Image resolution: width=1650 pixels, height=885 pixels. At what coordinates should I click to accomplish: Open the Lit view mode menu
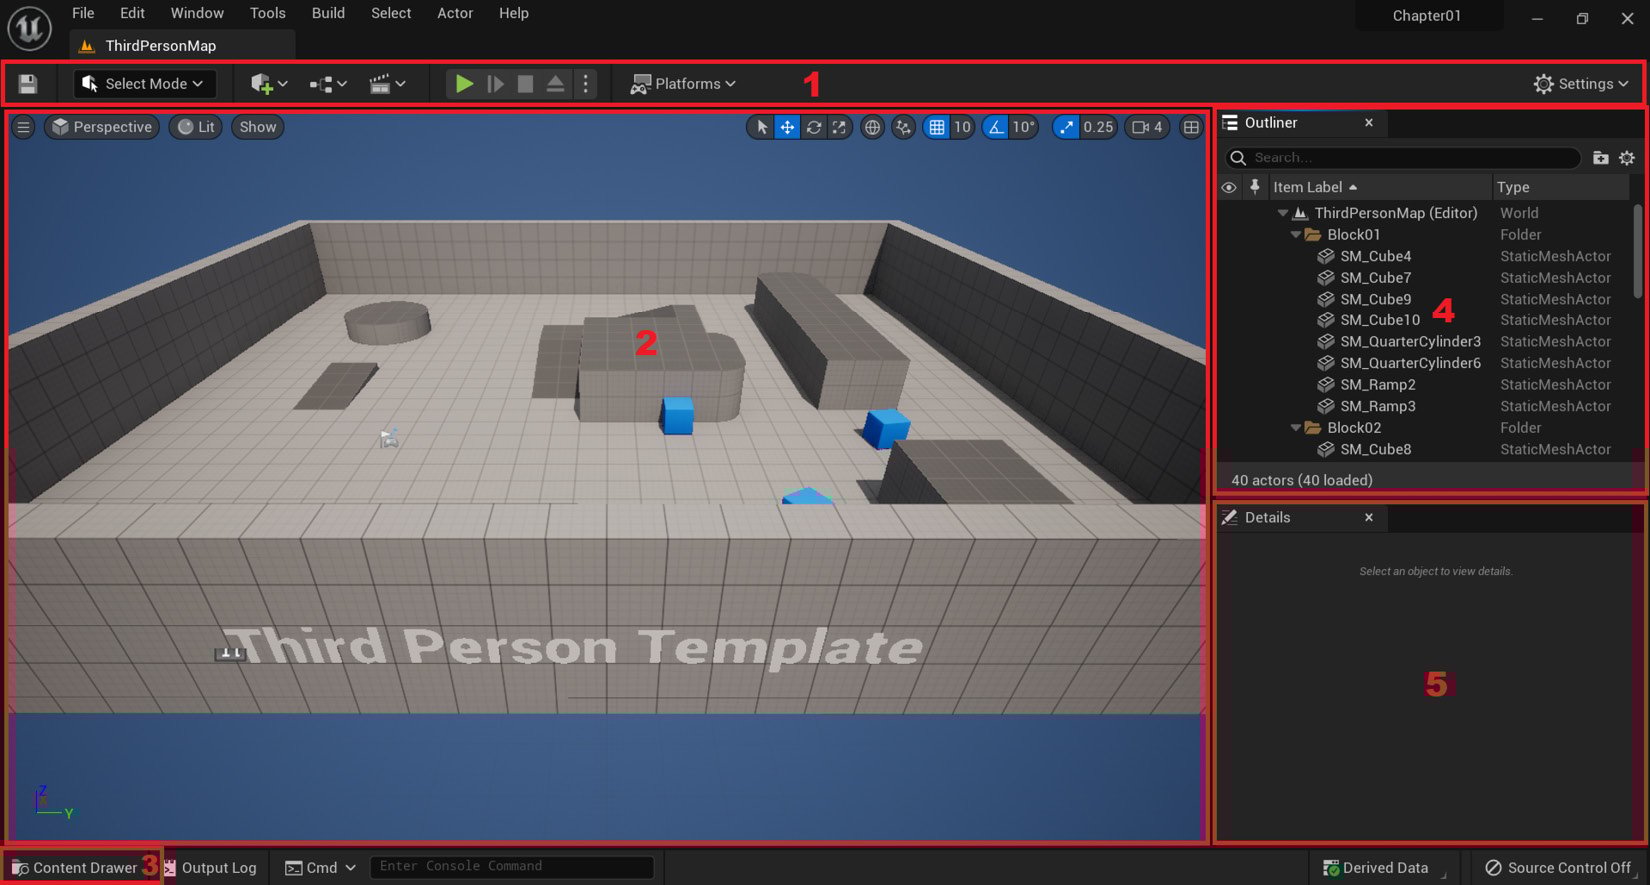click(196, 127)
